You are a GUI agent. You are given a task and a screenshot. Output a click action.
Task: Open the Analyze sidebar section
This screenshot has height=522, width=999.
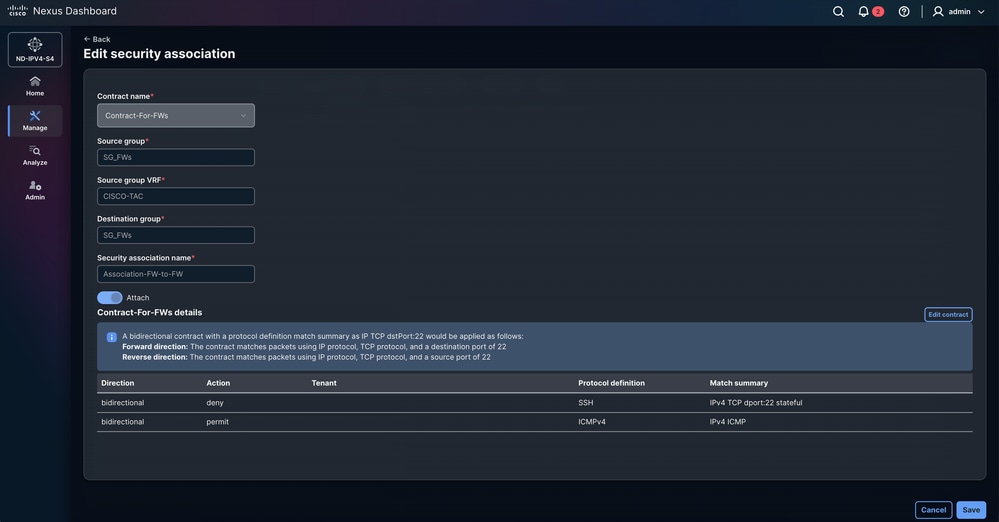click(x=35, y=156)
